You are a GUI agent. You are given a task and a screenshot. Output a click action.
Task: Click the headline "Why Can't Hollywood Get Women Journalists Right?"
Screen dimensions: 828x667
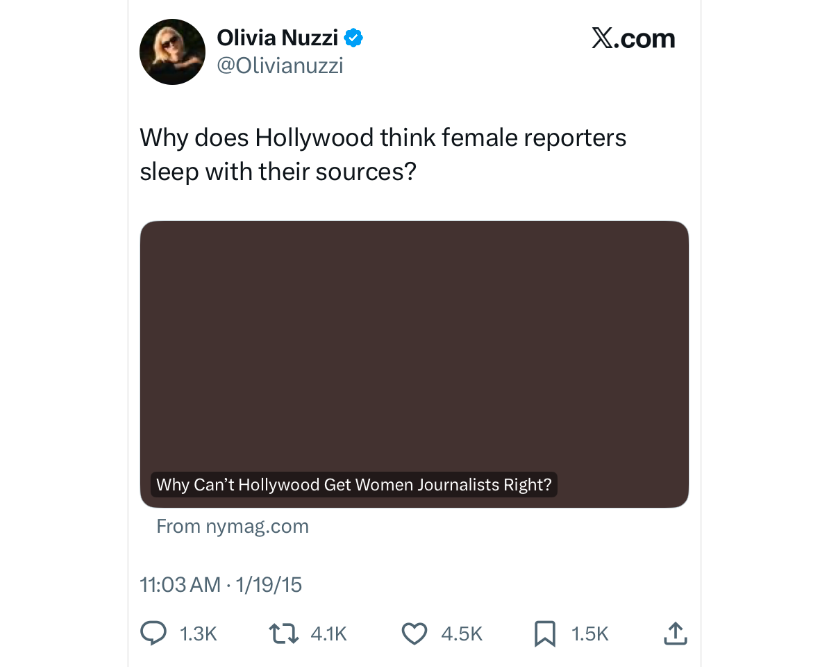click(x=354, y=485)
